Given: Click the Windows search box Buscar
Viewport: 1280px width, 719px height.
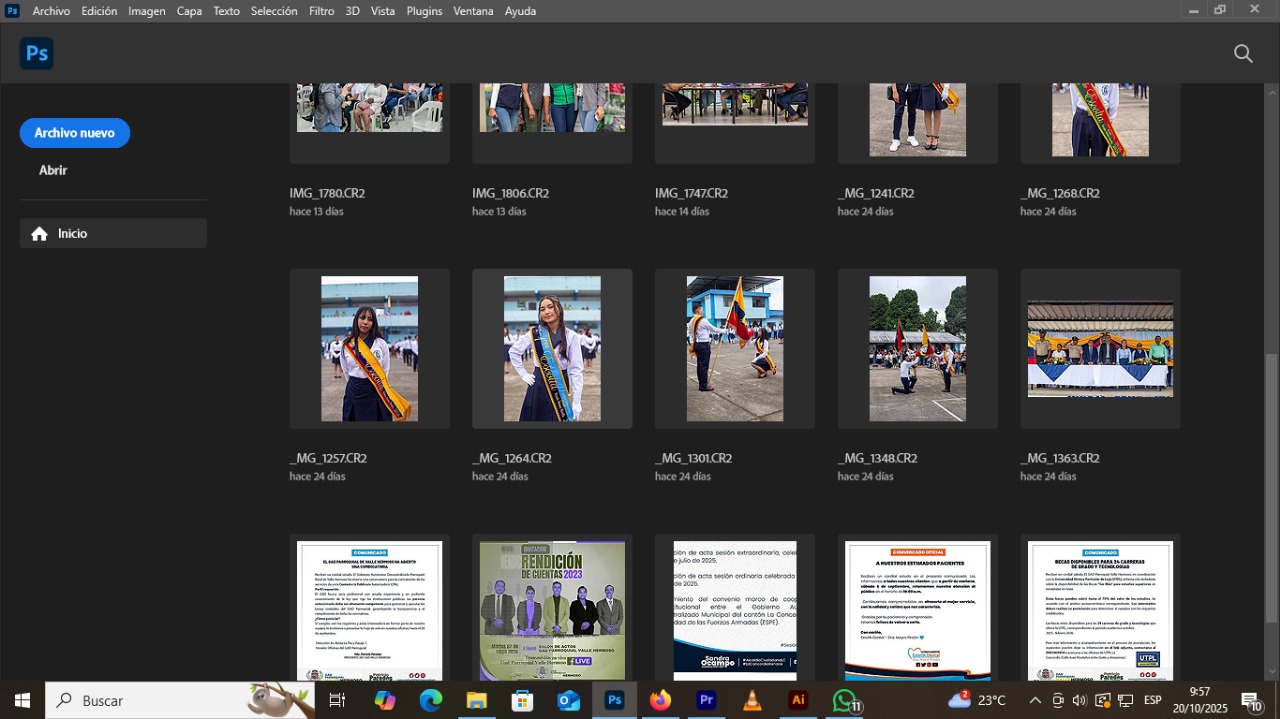Looking at the screenshot, I should coord(160,700).
